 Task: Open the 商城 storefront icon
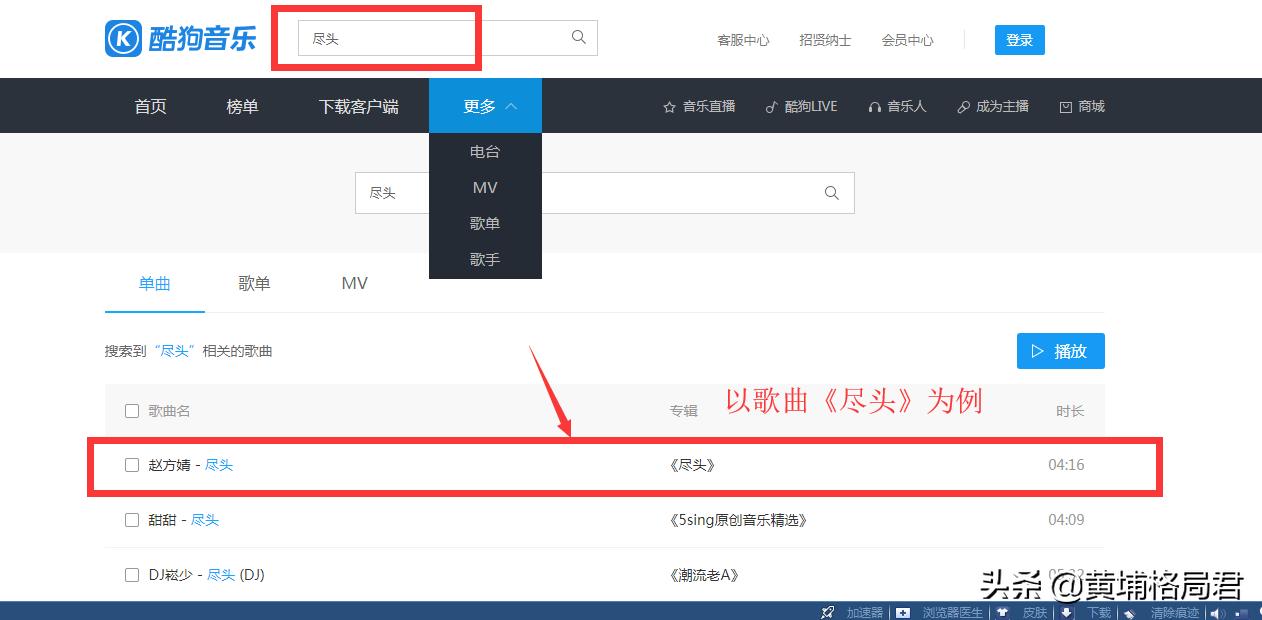[x=1065, y=106]
